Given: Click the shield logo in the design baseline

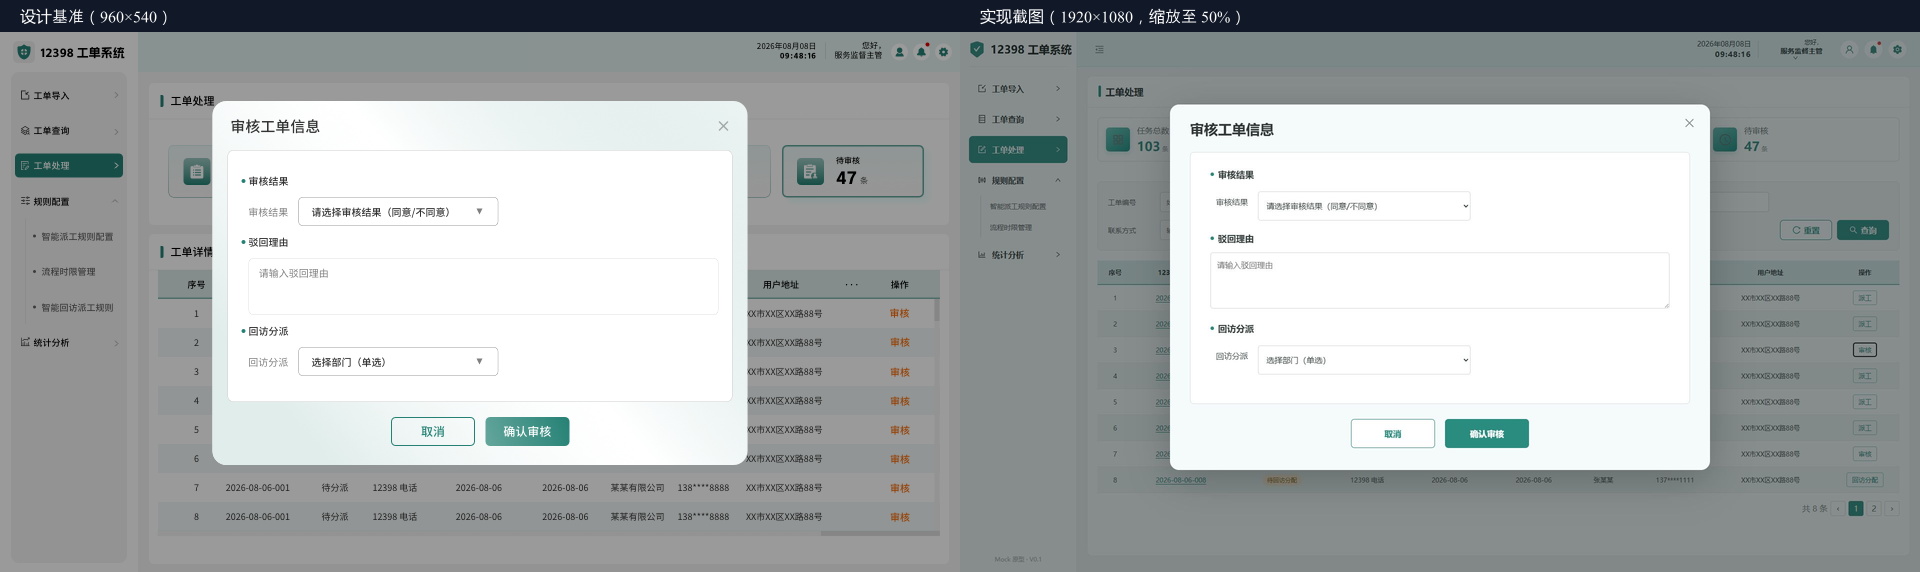Looking at the screenshot, I should [x=24, y=52].
